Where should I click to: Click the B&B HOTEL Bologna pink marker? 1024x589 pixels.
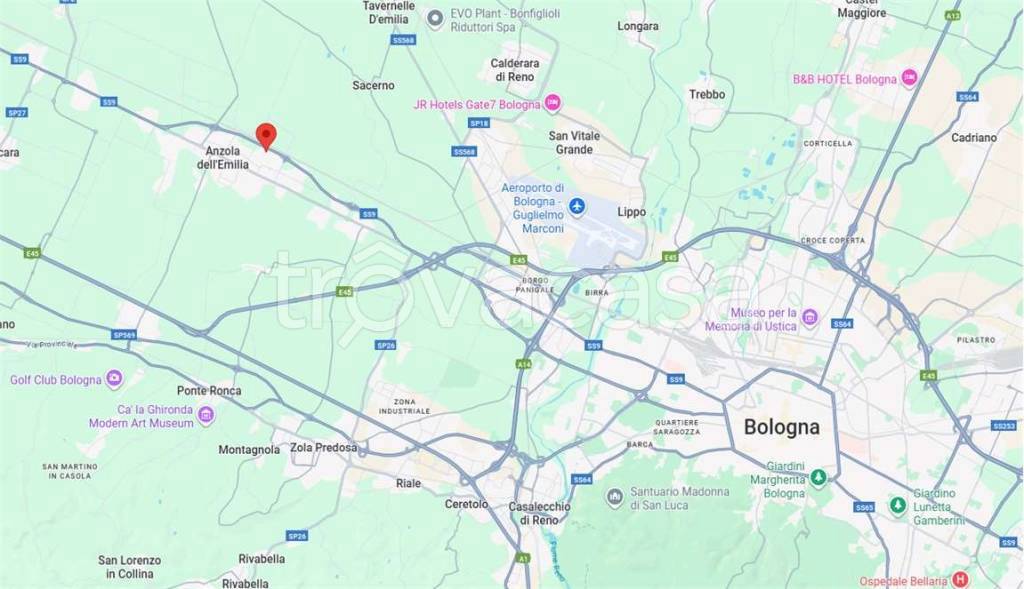point(909,78)
